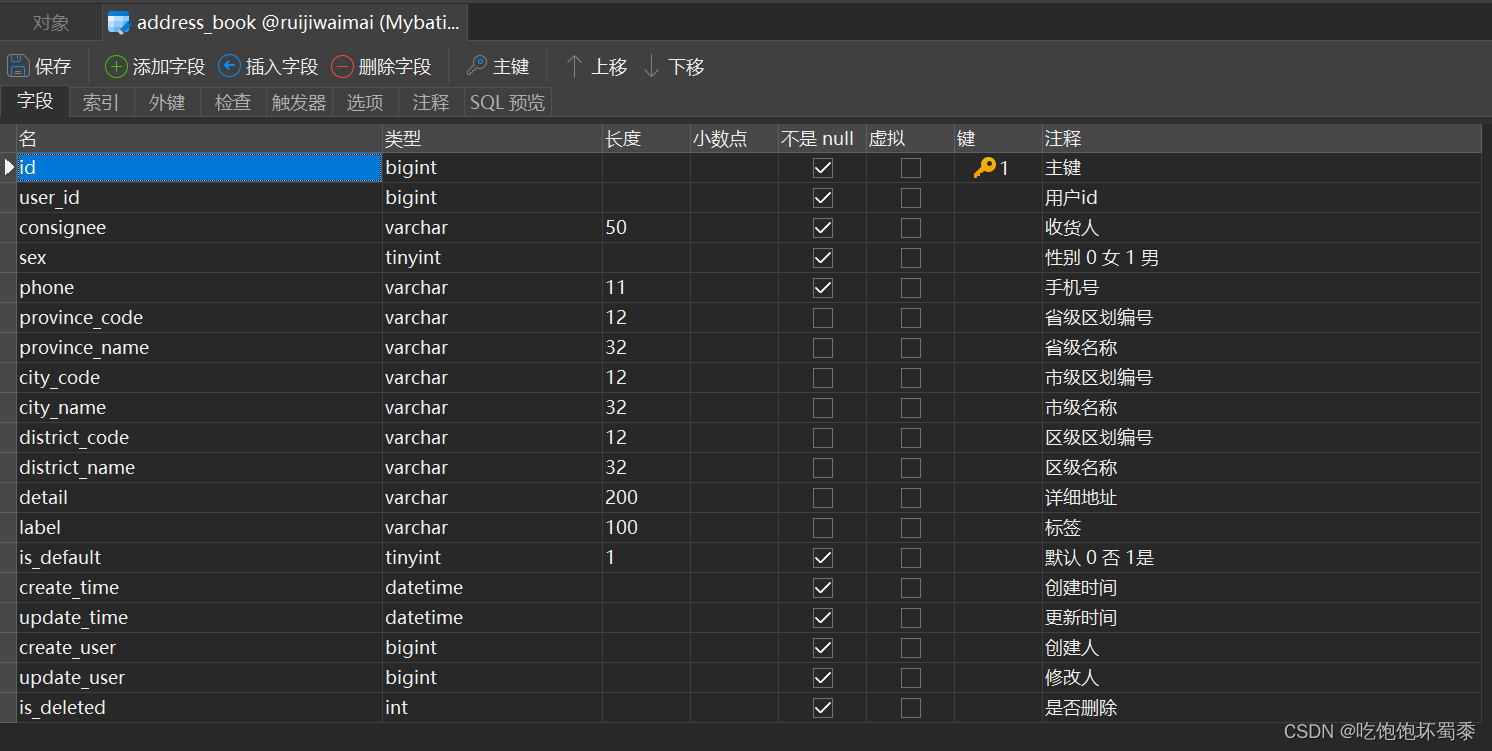Select the district_code field name cell
1492x751 pixels.
[x=199, y=438]
